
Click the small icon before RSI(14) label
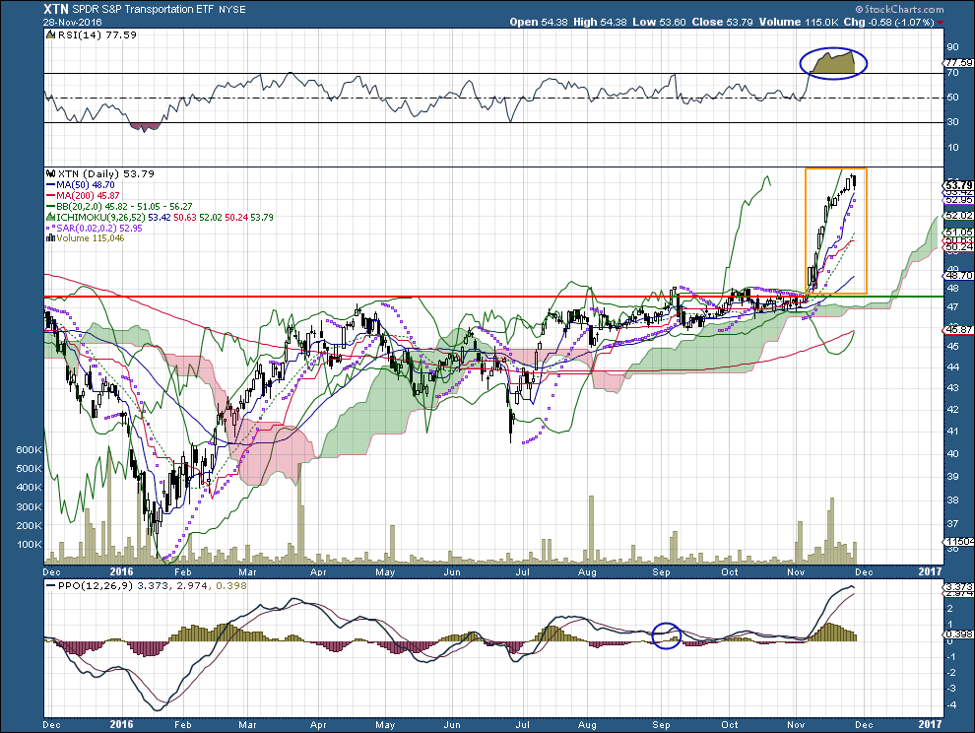[51, 35]
